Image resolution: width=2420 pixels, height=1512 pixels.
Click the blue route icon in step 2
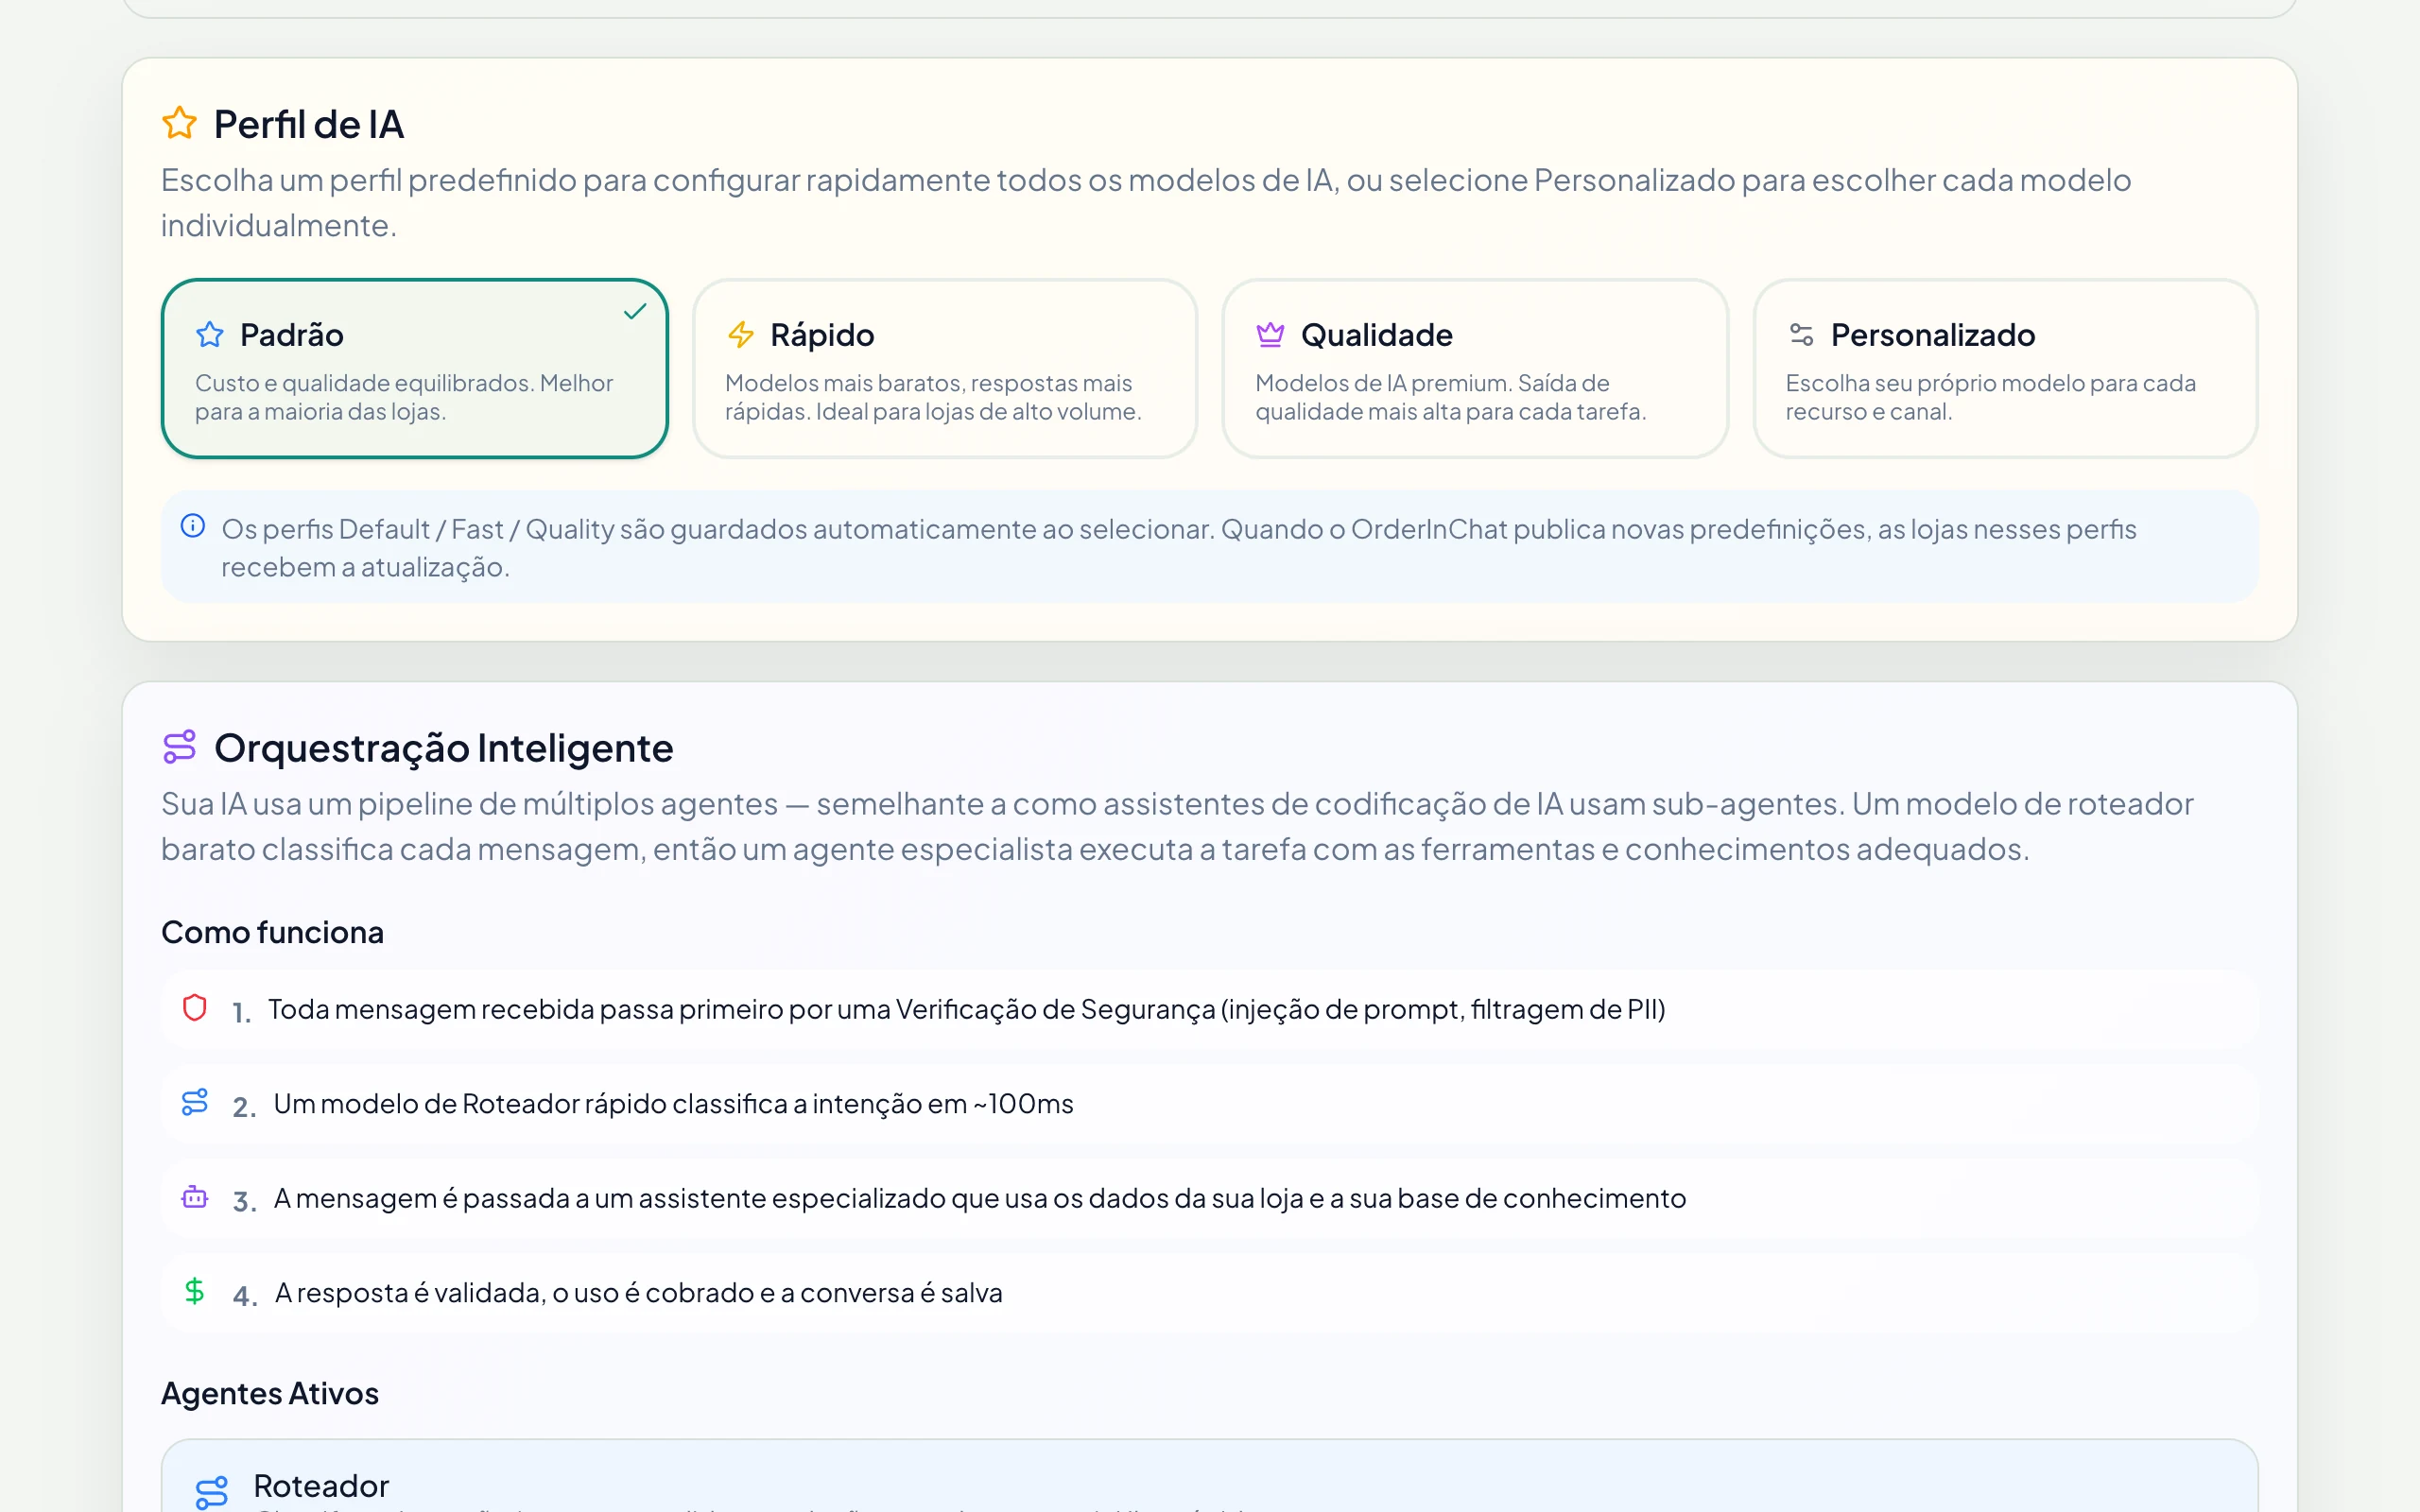[195, 1102]
